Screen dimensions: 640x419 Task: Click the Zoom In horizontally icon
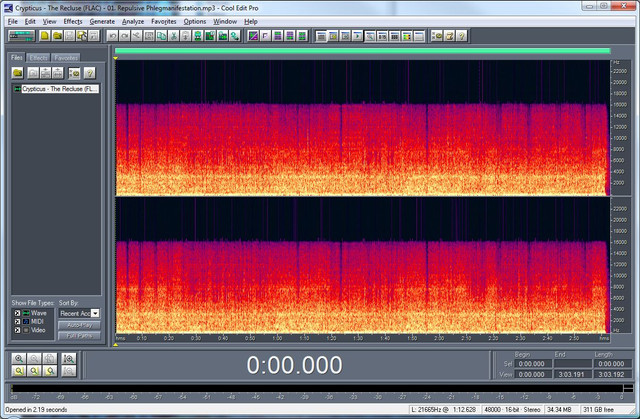[x=19, y=359]
